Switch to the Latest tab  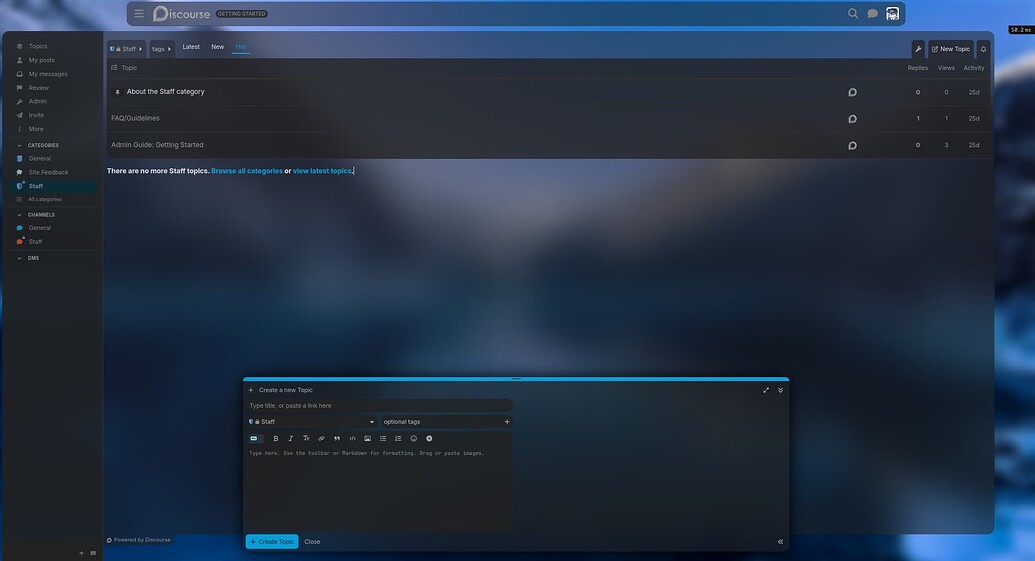pos(191,47)
